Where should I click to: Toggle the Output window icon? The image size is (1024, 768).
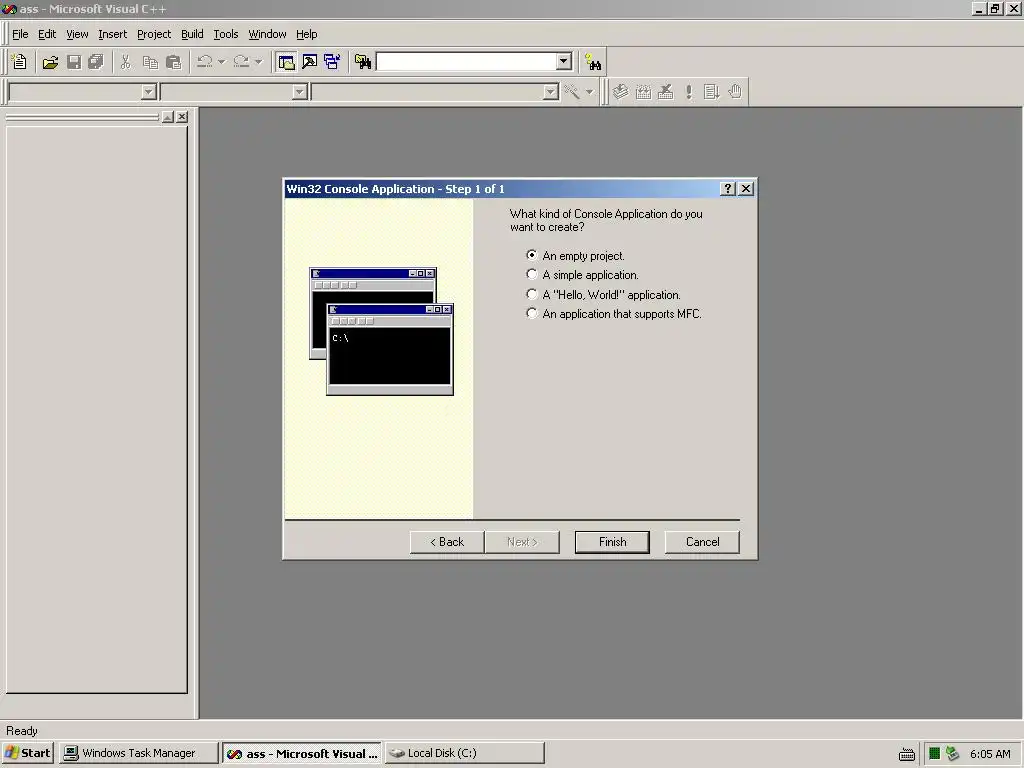[310, 62]
